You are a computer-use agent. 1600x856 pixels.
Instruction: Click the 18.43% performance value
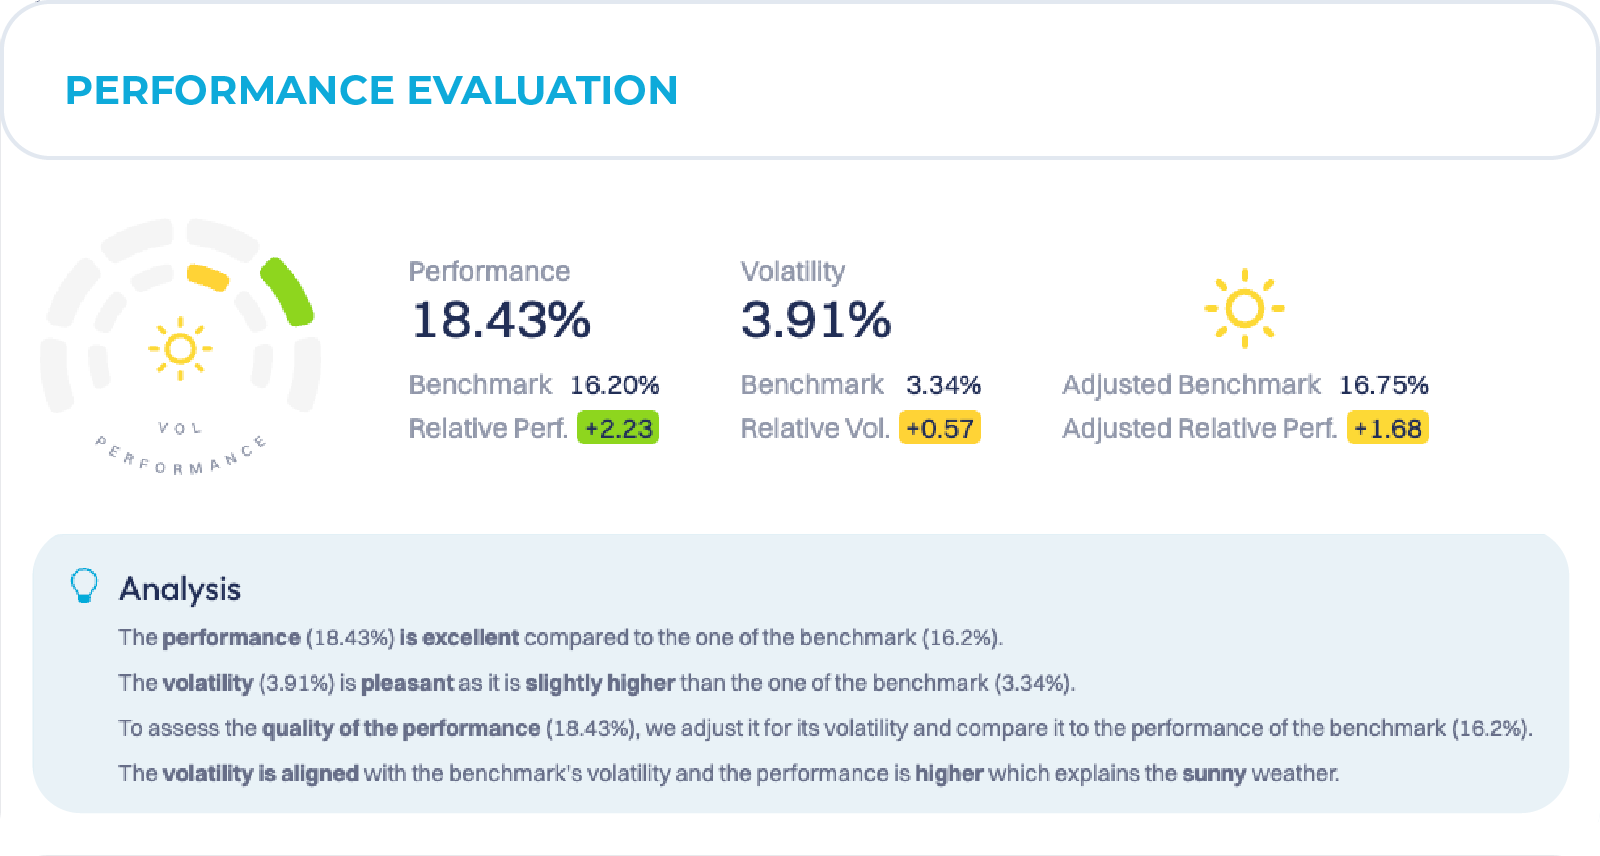pos(501,320)
